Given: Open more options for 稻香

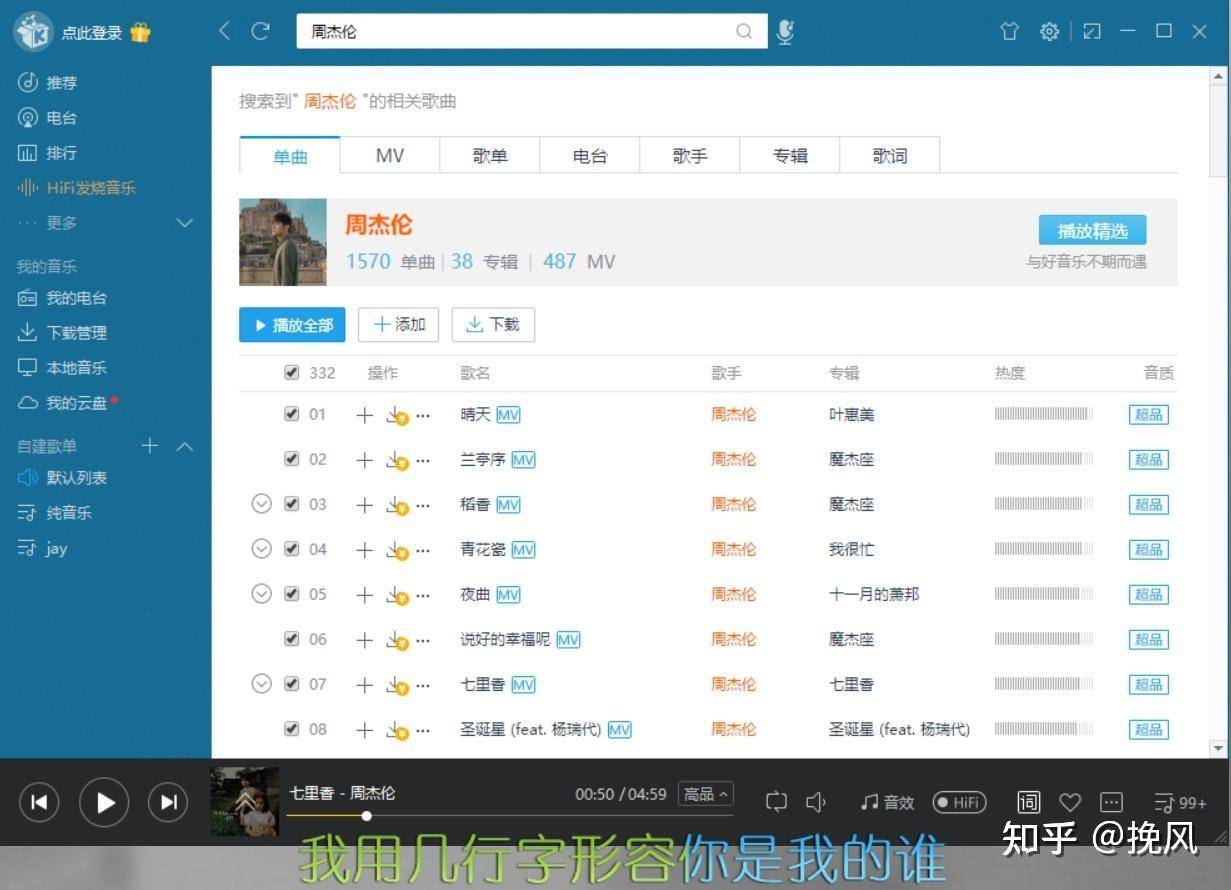Looking at the screenshot, I should point(423,505).
